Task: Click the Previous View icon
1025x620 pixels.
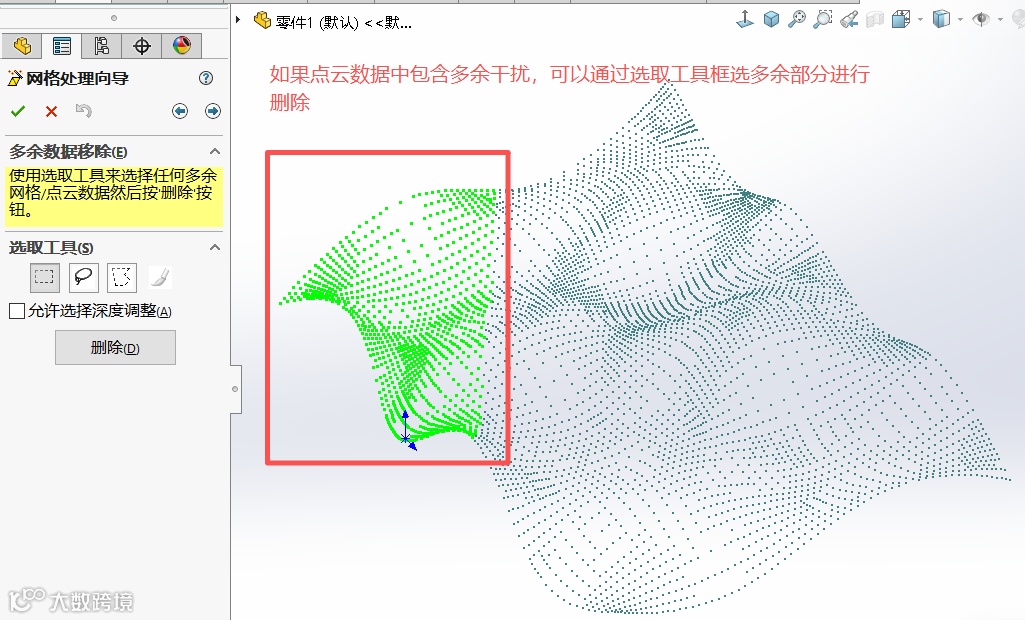Action: coord(849,20)
